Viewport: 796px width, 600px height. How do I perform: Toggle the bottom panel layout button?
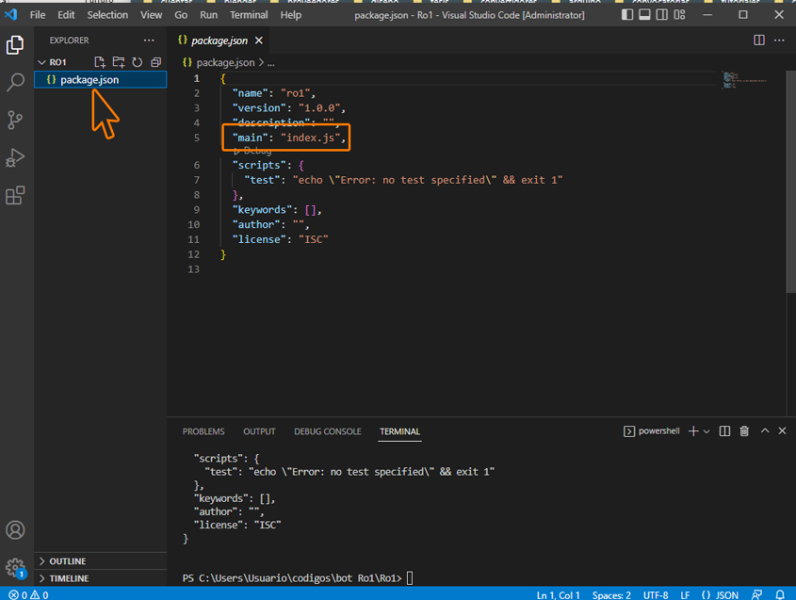point(646,15)
